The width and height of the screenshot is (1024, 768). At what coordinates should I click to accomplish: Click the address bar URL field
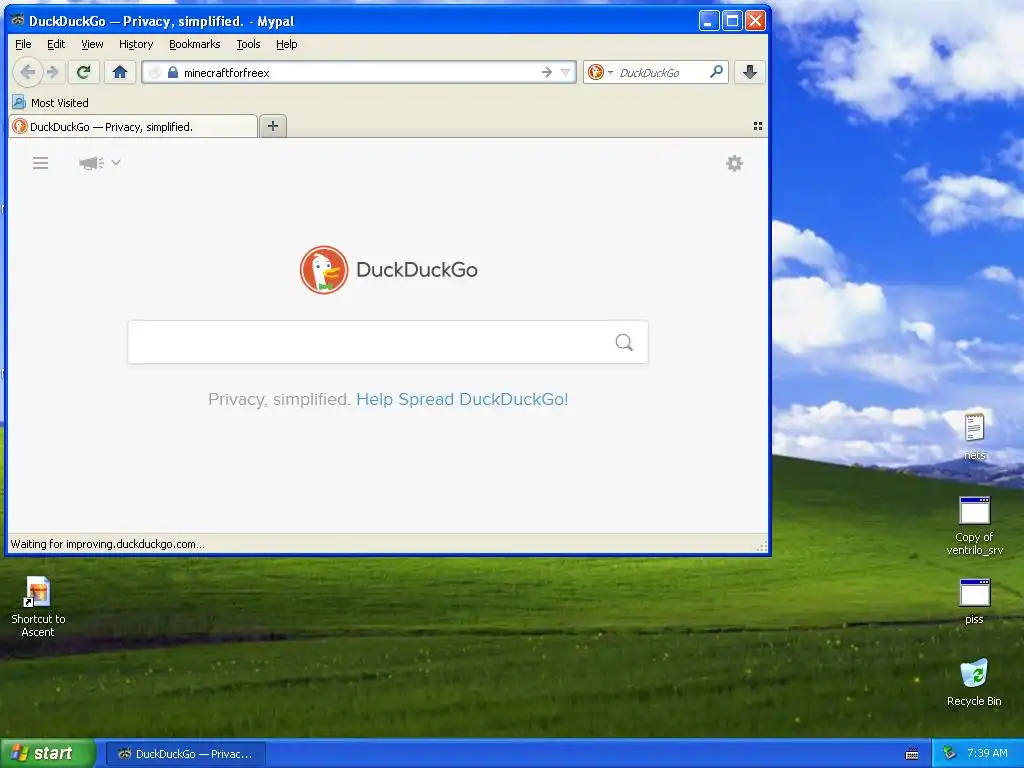click(x=359, y=72)
